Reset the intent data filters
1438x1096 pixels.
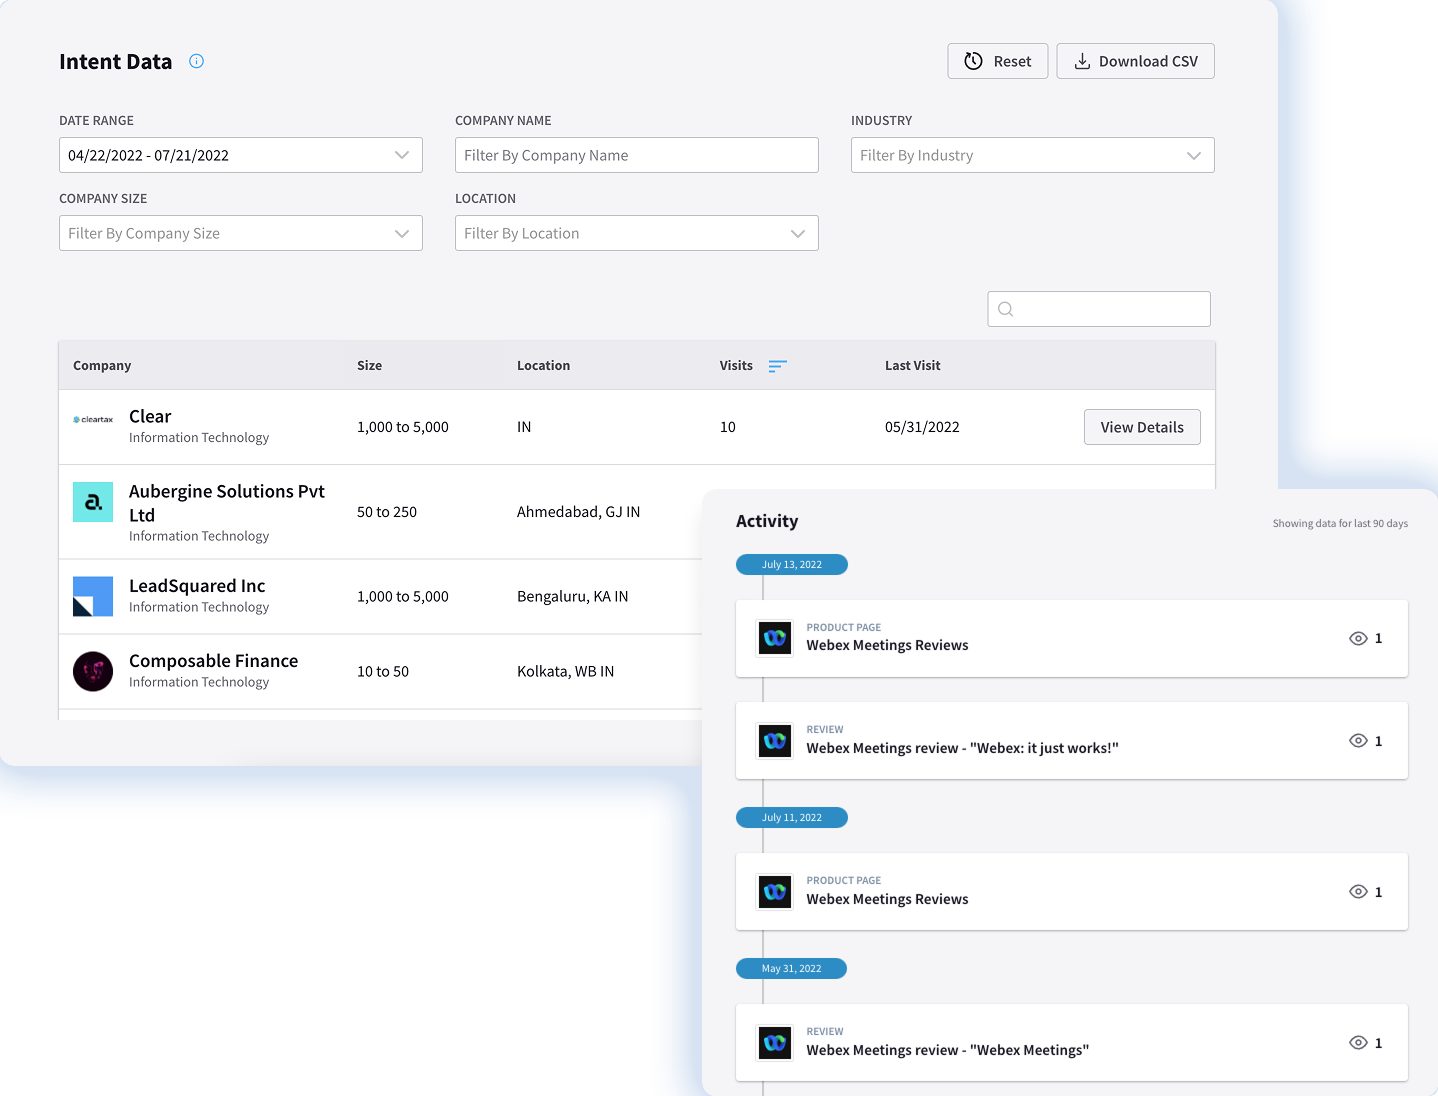tap(998, 61)
